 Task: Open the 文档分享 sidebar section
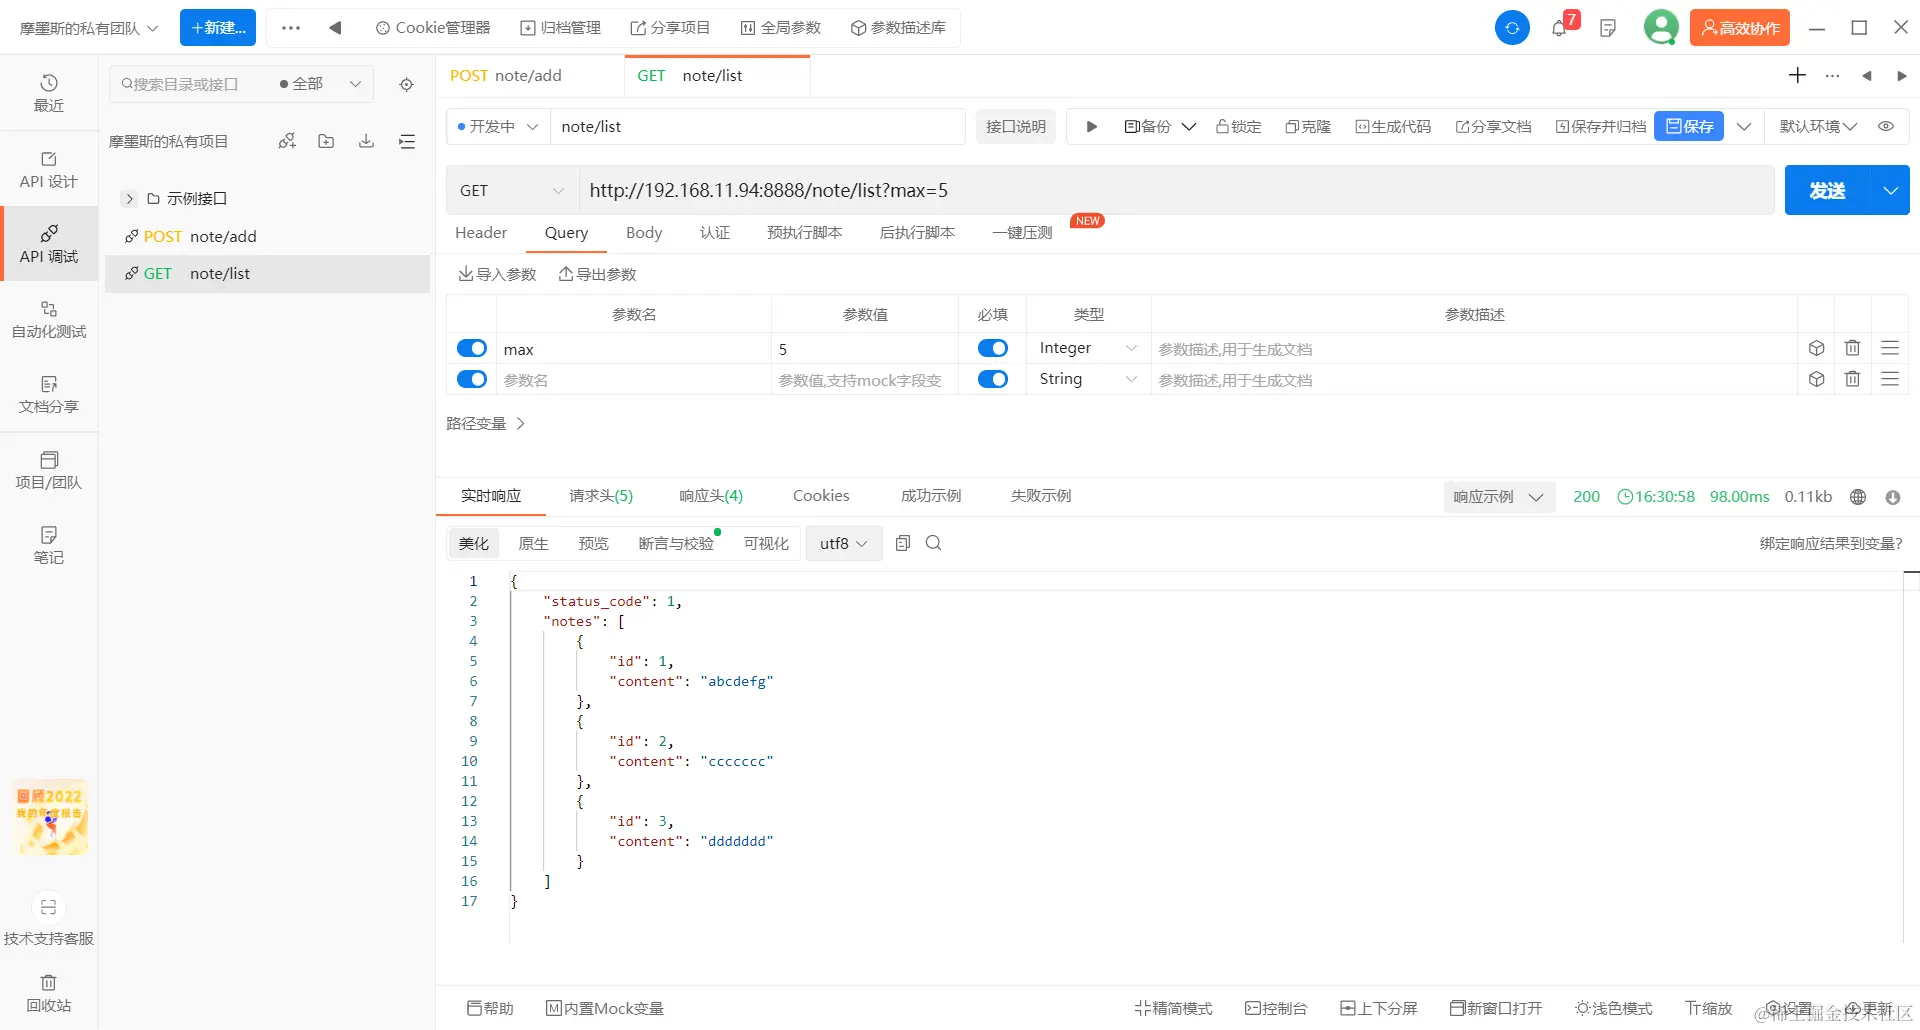pos(49,395)
